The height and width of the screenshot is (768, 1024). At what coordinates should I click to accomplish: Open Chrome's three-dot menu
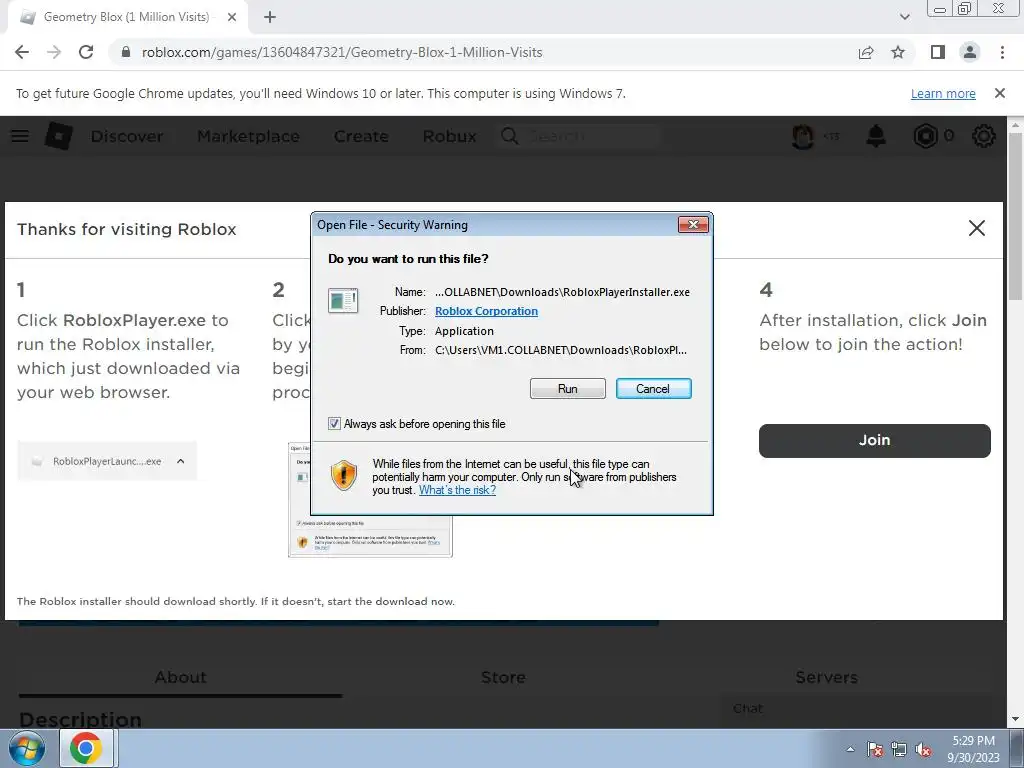[1002, 52]
